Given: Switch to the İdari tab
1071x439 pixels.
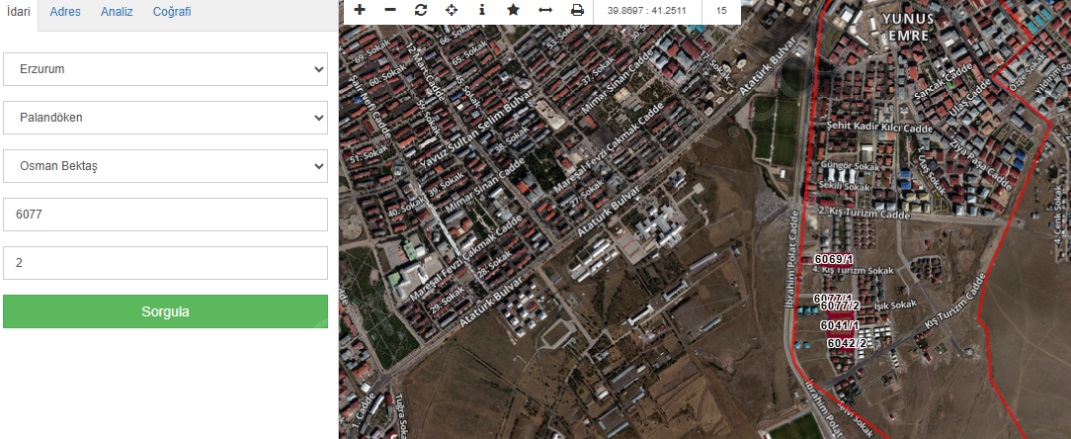Looking at the screenshot, I should click(x=19, y=13).
